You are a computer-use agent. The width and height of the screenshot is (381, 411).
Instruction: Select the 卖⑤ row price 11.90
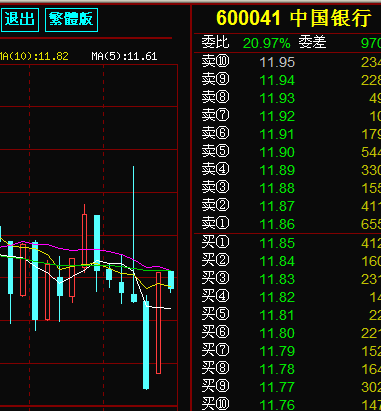coord(277,152)
